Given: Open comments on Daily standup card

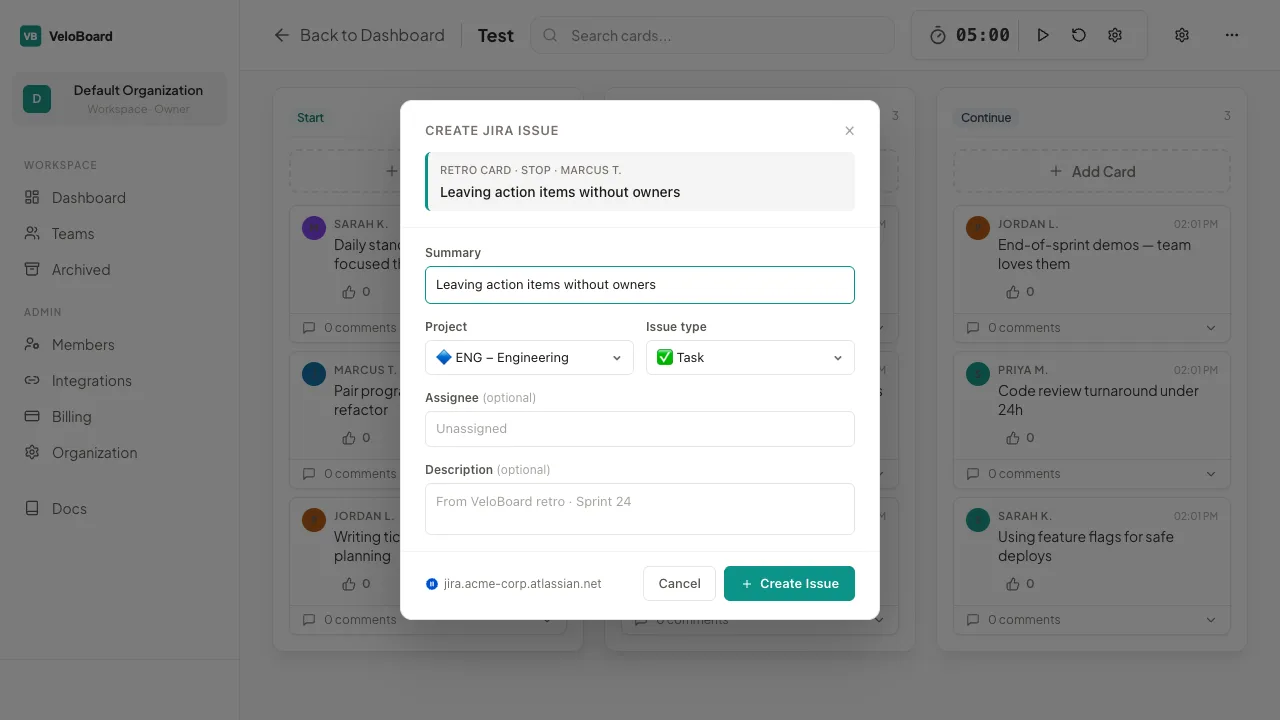Looking at the screenshot, I should coord(350,328).
